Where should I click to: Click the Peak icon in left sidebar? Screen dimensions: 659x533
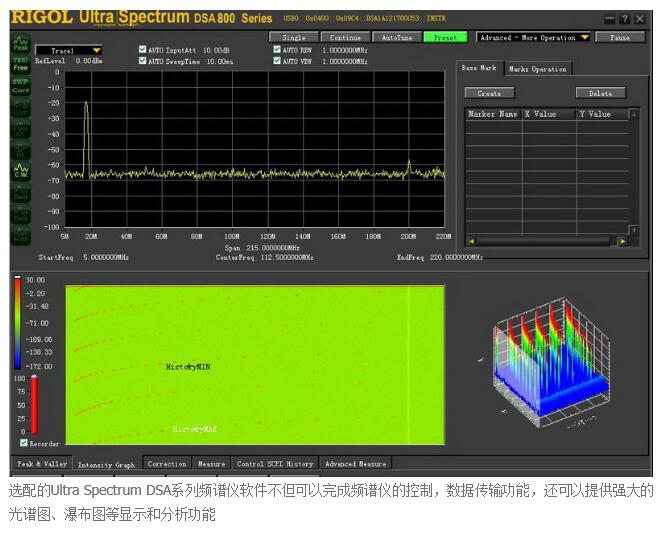pos(20,46)
